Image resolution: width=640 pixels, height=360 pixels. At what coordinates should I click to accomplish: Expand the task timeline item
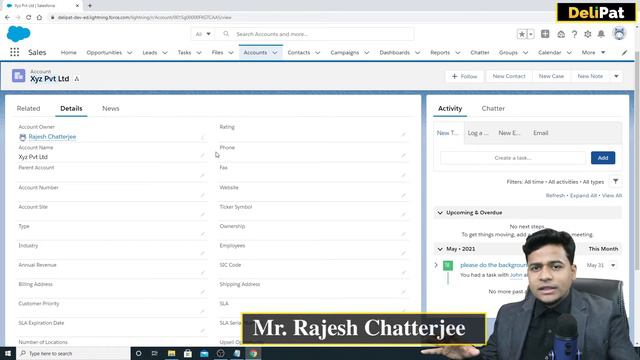click(436, 265)
